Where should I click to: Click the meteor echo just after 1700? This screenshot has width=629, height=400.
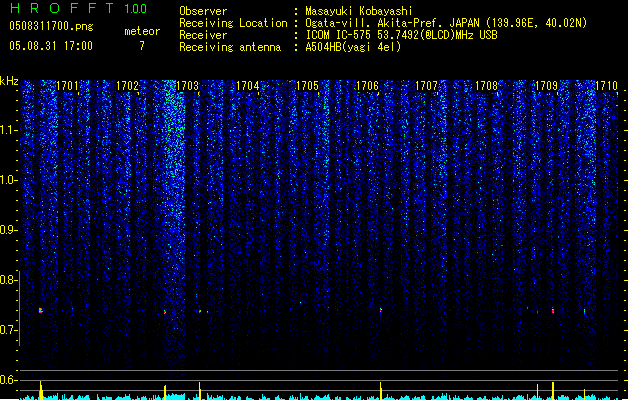click(41, 310)
